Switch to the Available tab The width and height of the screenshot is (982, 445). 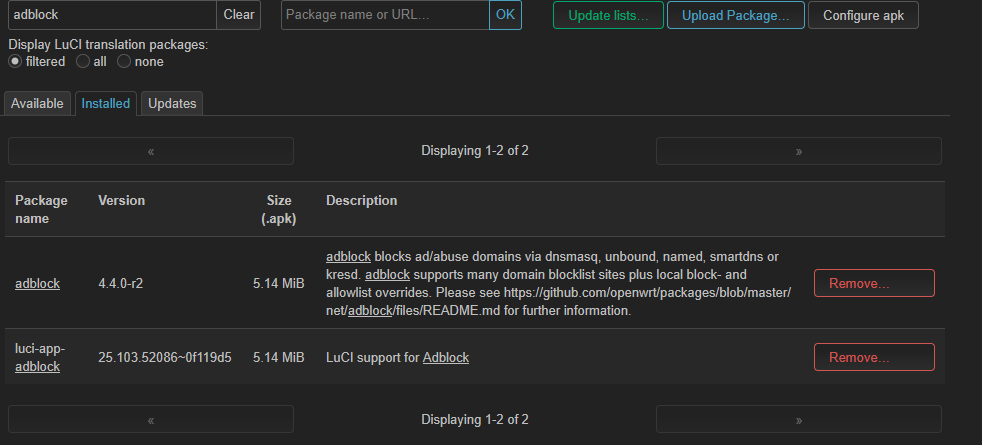[x=37, y=103]
